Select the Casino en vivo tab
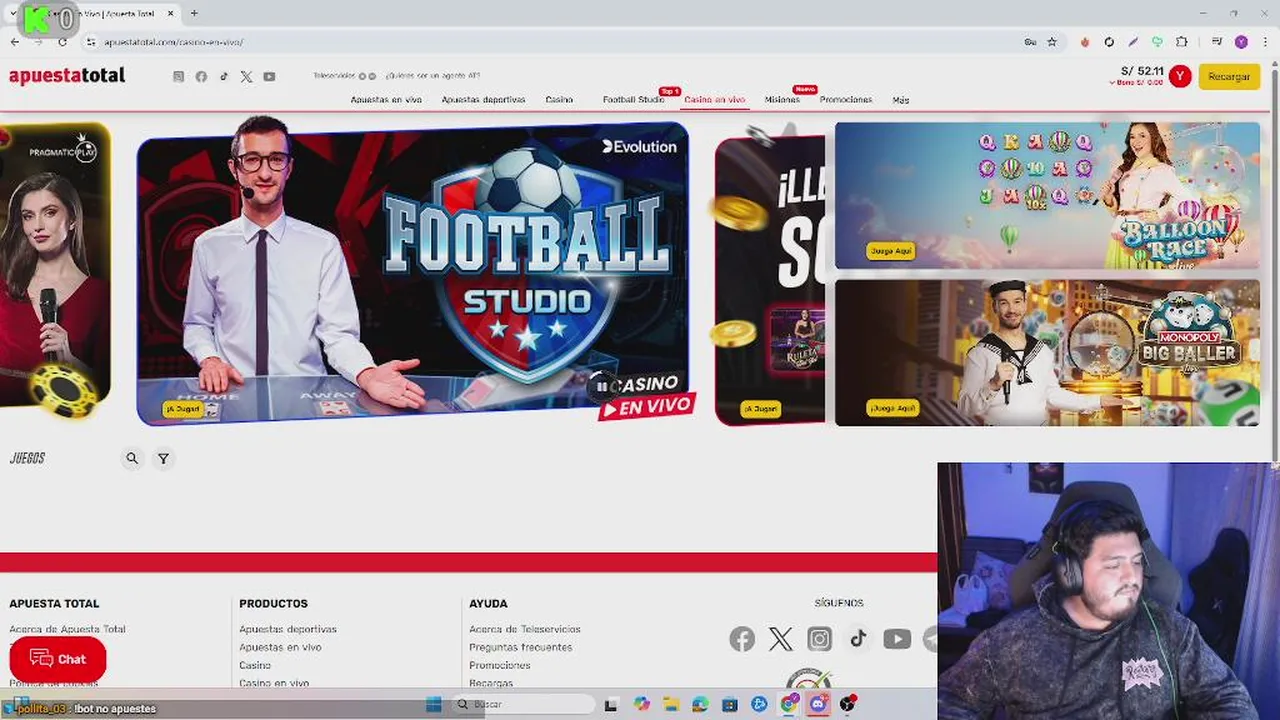 point(714,100)
